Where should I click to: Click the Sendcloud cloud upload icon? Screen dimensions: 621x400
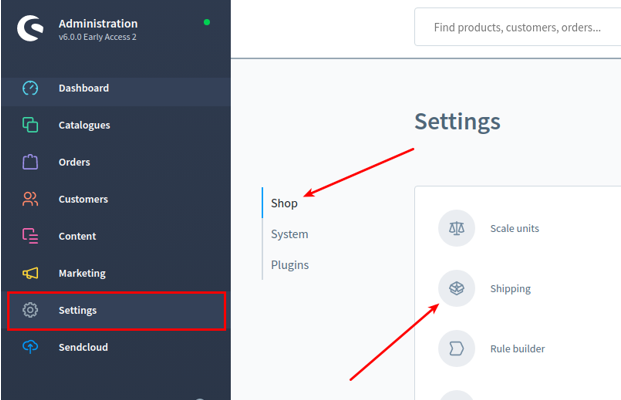coord(30,347)
